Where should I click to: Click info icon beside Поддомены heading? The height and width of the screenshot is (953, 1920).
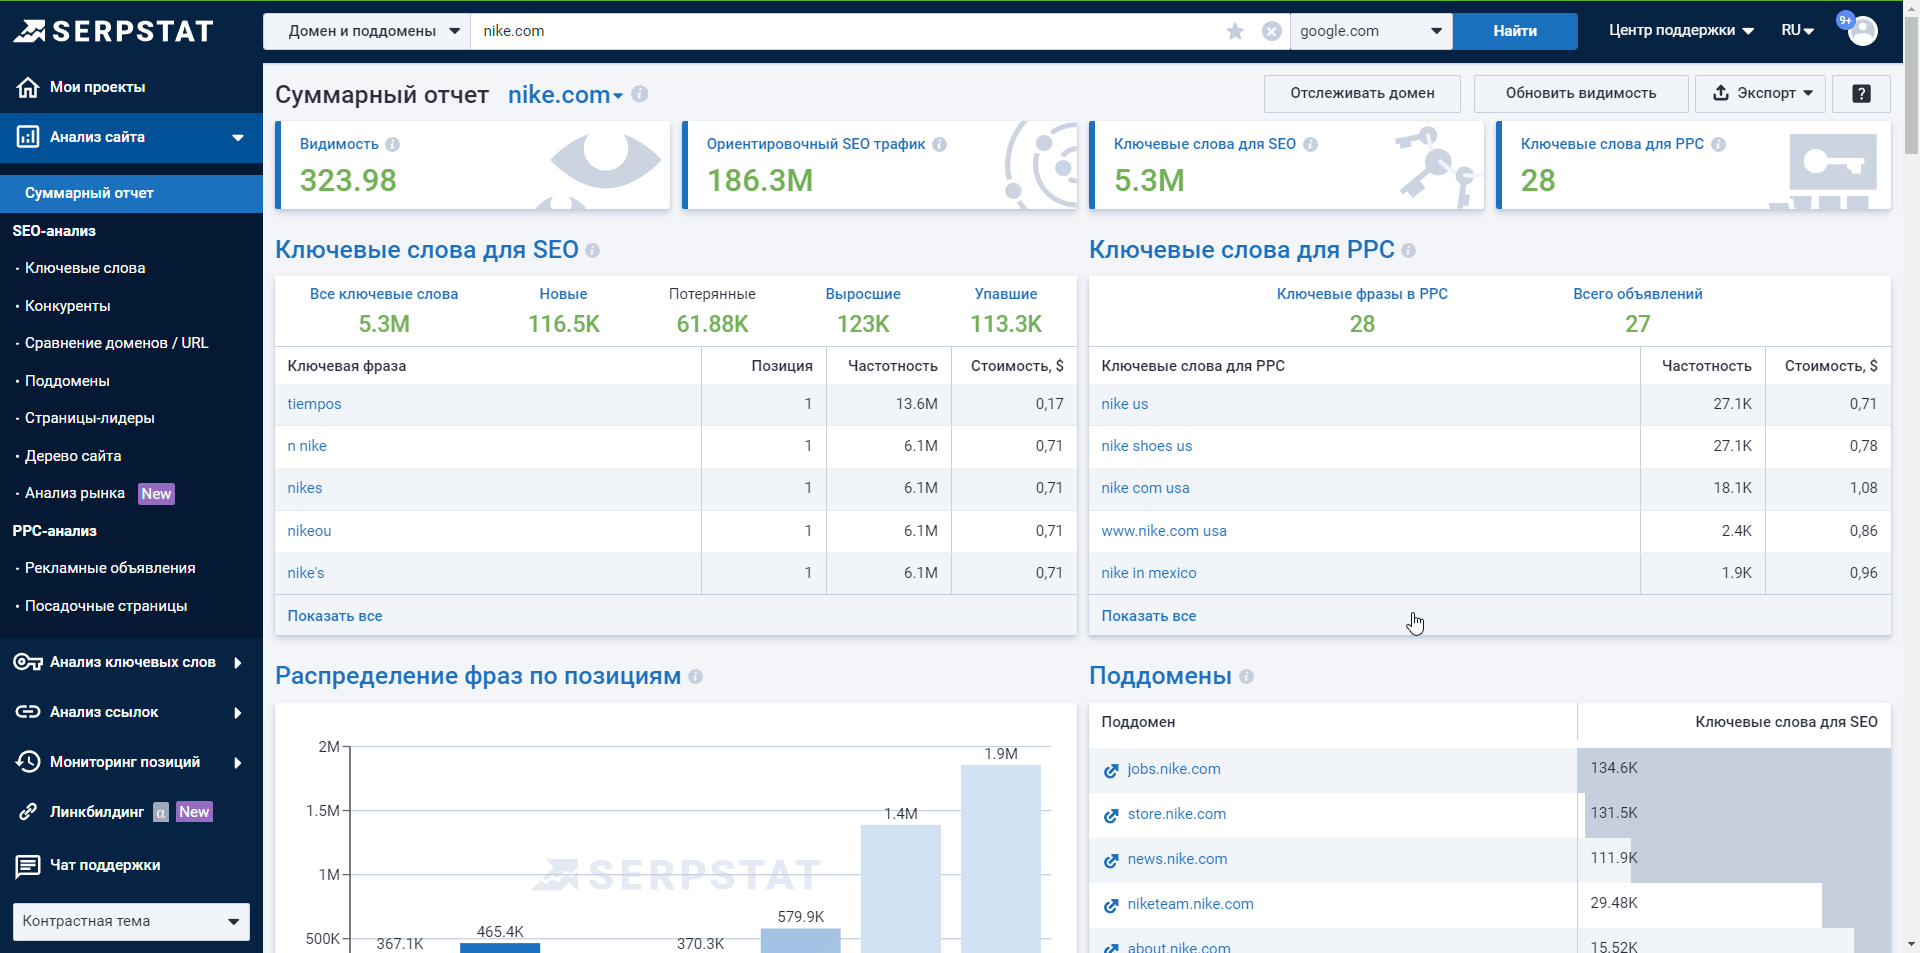1246,677
